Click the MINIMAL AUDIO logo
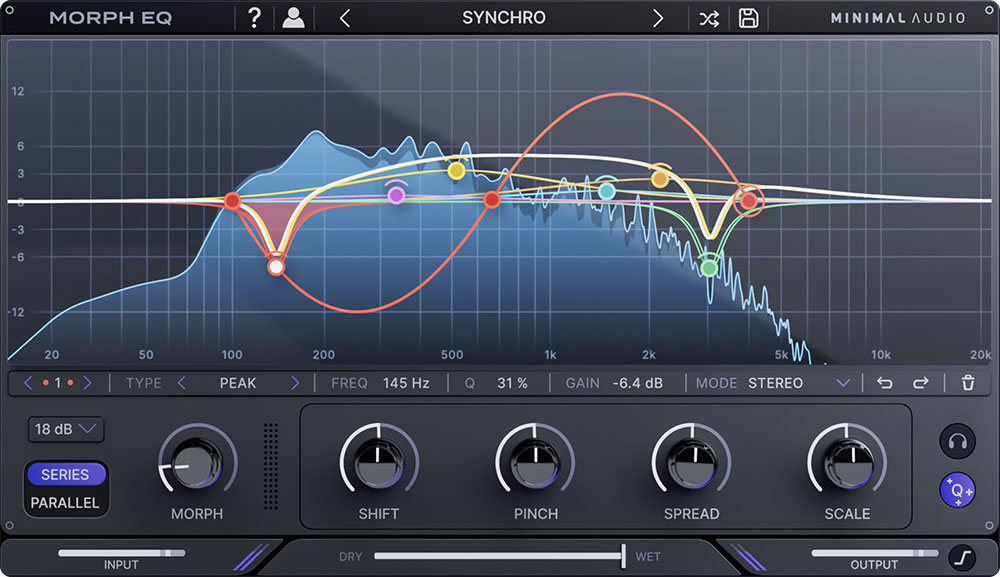1000x577 pixels. click(x=899, y=17)
